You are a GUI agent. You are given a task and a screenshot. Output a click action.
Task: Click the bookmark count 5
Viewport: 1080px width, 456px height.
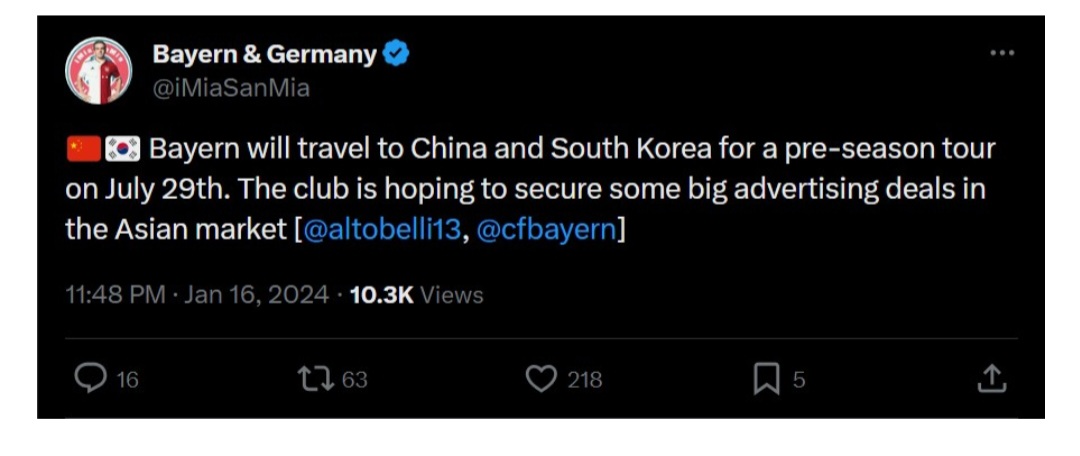799,380
